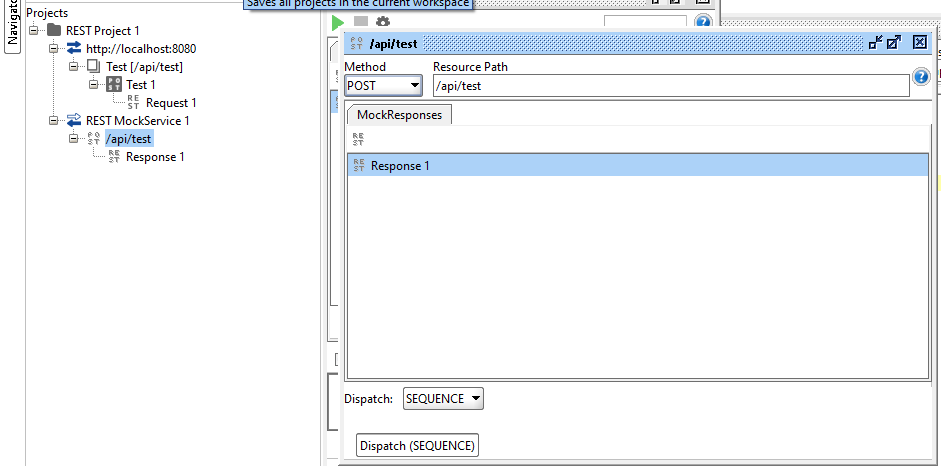The image size is (941, 466).
Task: Collapse the REST MockService 1 node
Action: point(54,121)
